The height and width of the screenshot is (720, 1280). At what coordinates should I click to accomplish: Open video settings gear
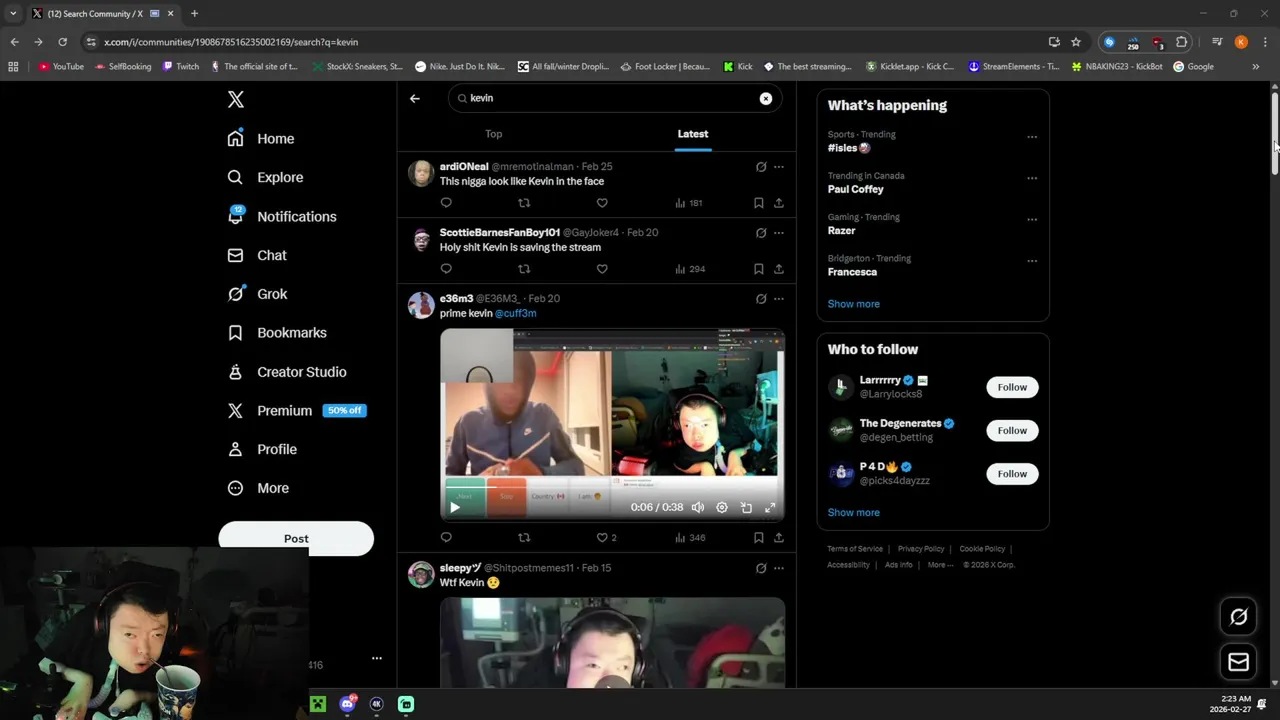click(722, 508)
